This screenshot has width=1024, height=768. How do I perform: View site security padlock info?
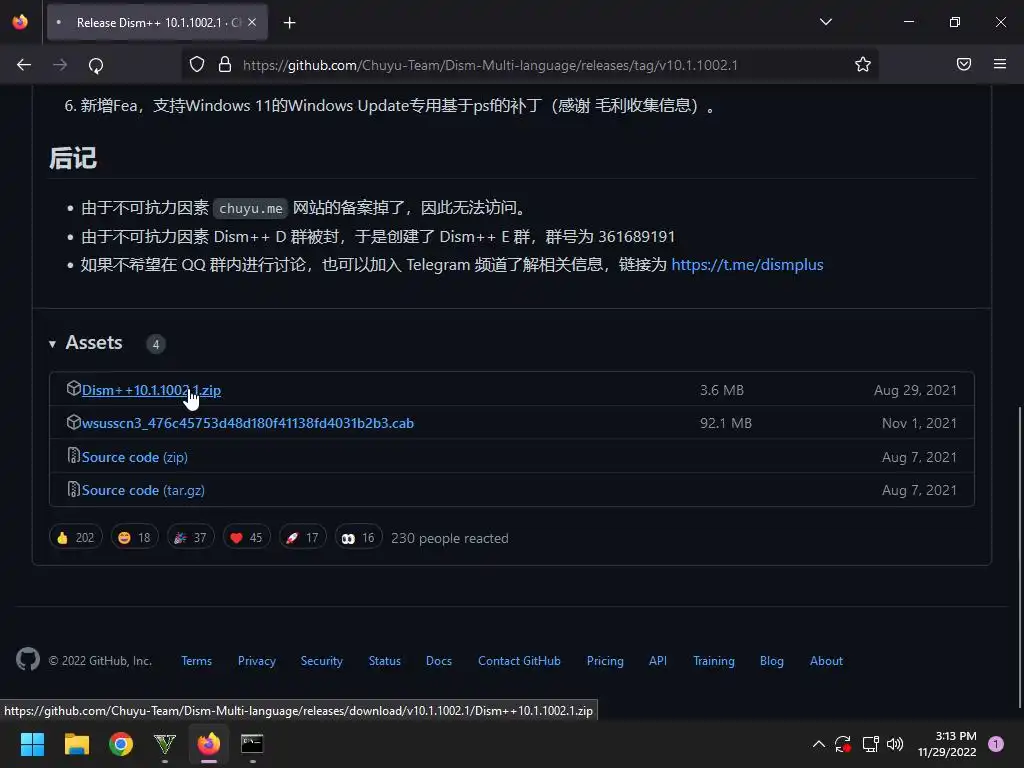click(x=225, y=65)
